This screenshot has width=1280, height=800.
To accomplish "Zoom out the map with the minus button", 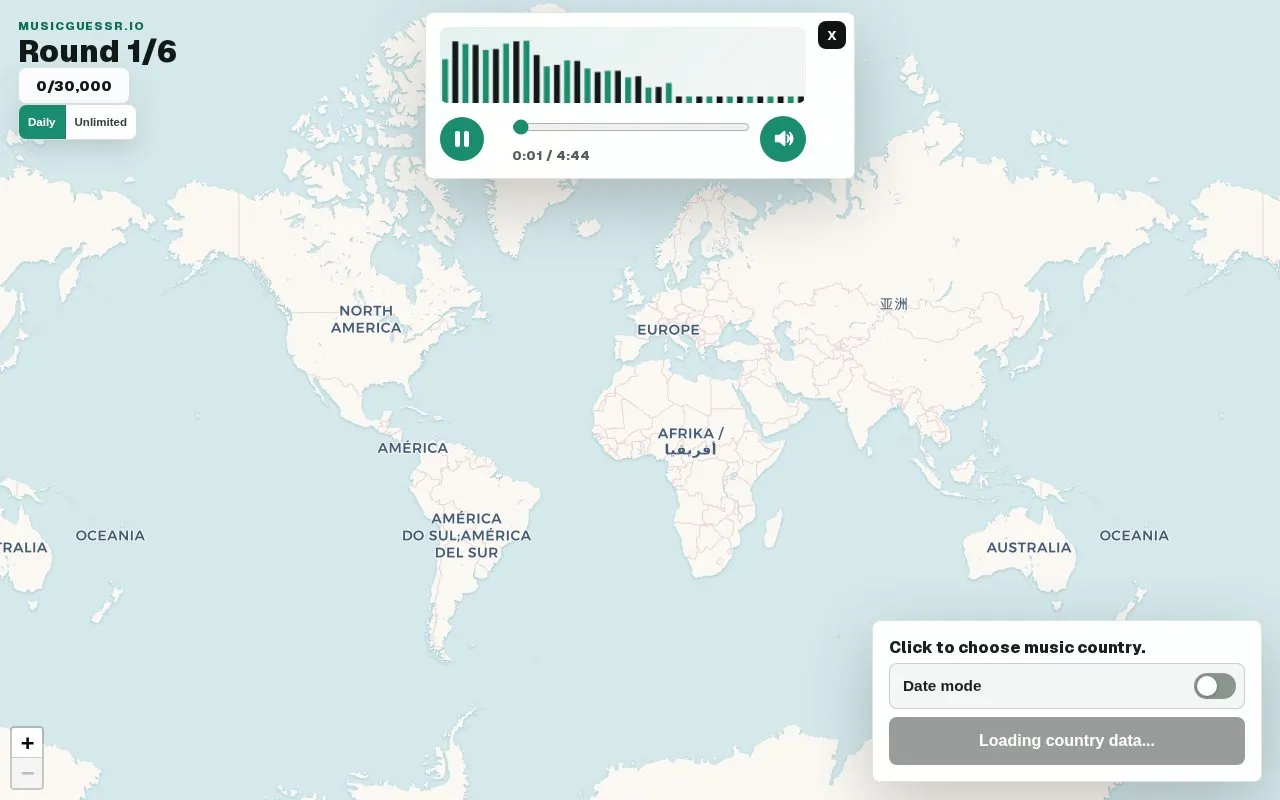I will [27, 773].
